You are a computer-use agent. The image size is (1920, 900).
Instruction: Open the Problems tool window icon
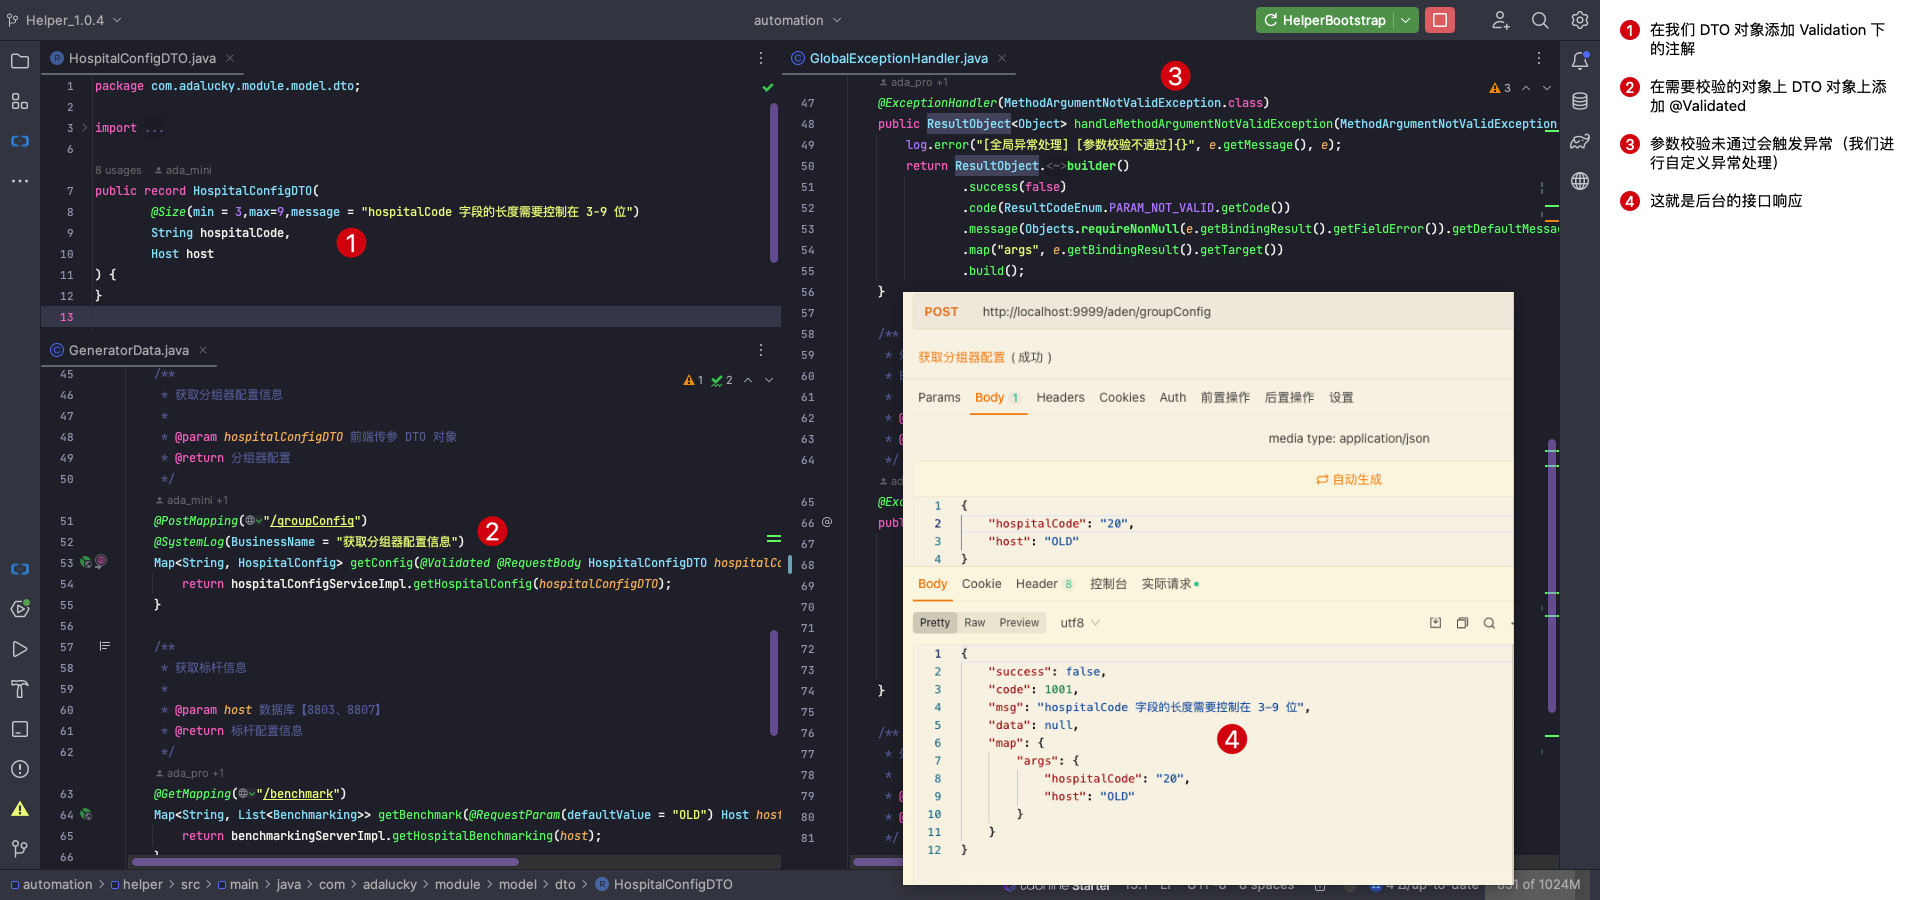point(20,769)
